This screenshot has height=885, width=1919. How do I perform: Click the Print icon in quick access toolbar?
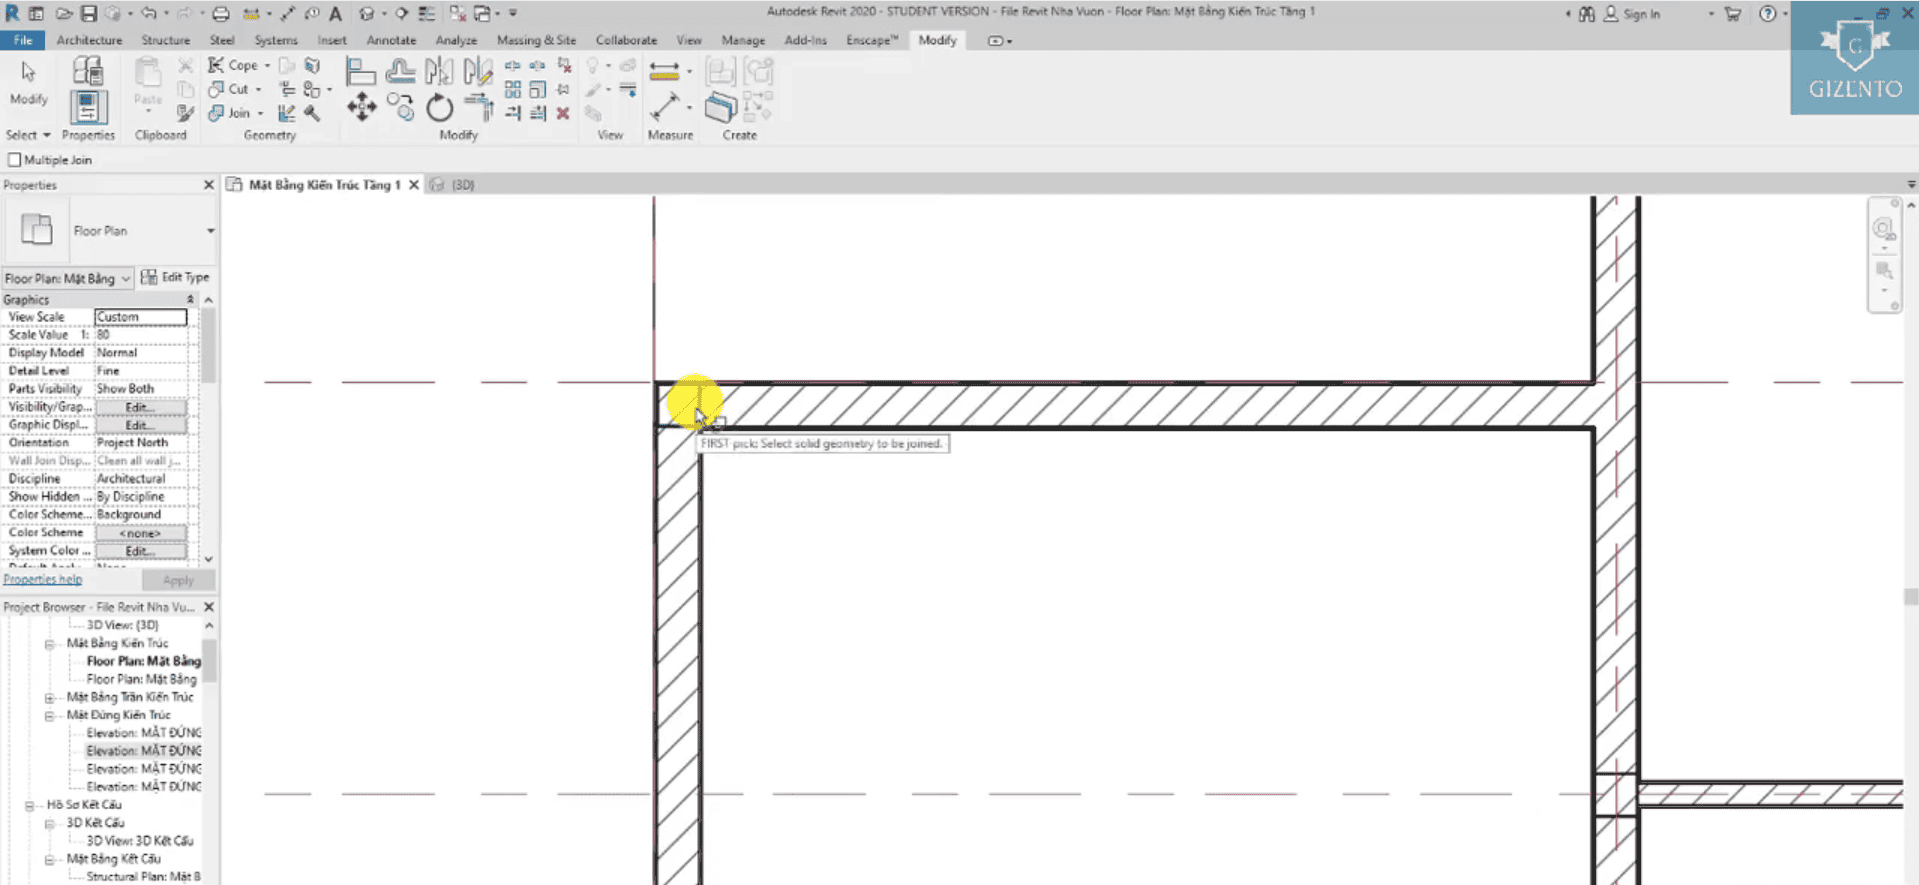pos(220,13)
